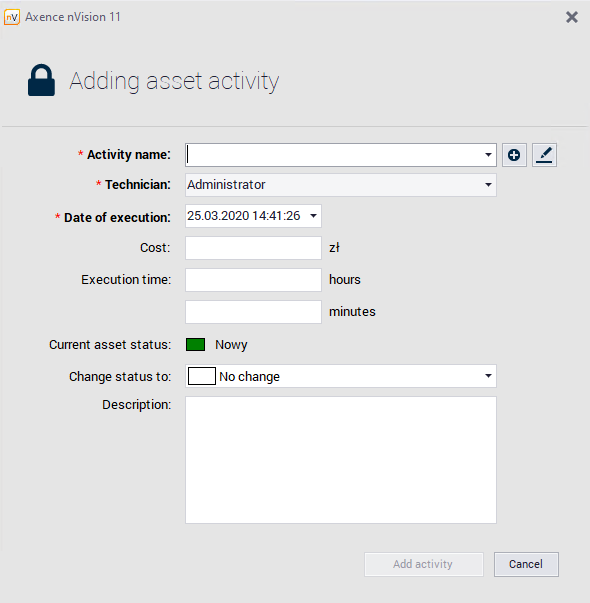Click the Cancel button
The image size is (590, 603).
click(x=526, y=564)
